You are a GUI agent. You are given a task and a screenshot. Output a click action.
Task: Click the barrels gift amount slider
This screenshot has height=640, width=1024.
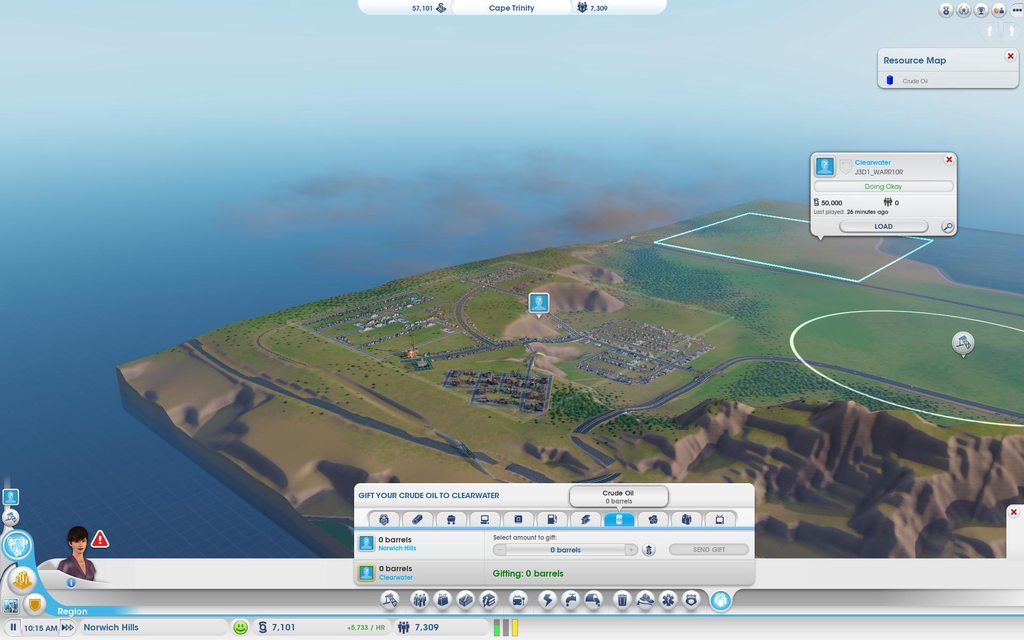pyautogui.click(x=565, y=550)
